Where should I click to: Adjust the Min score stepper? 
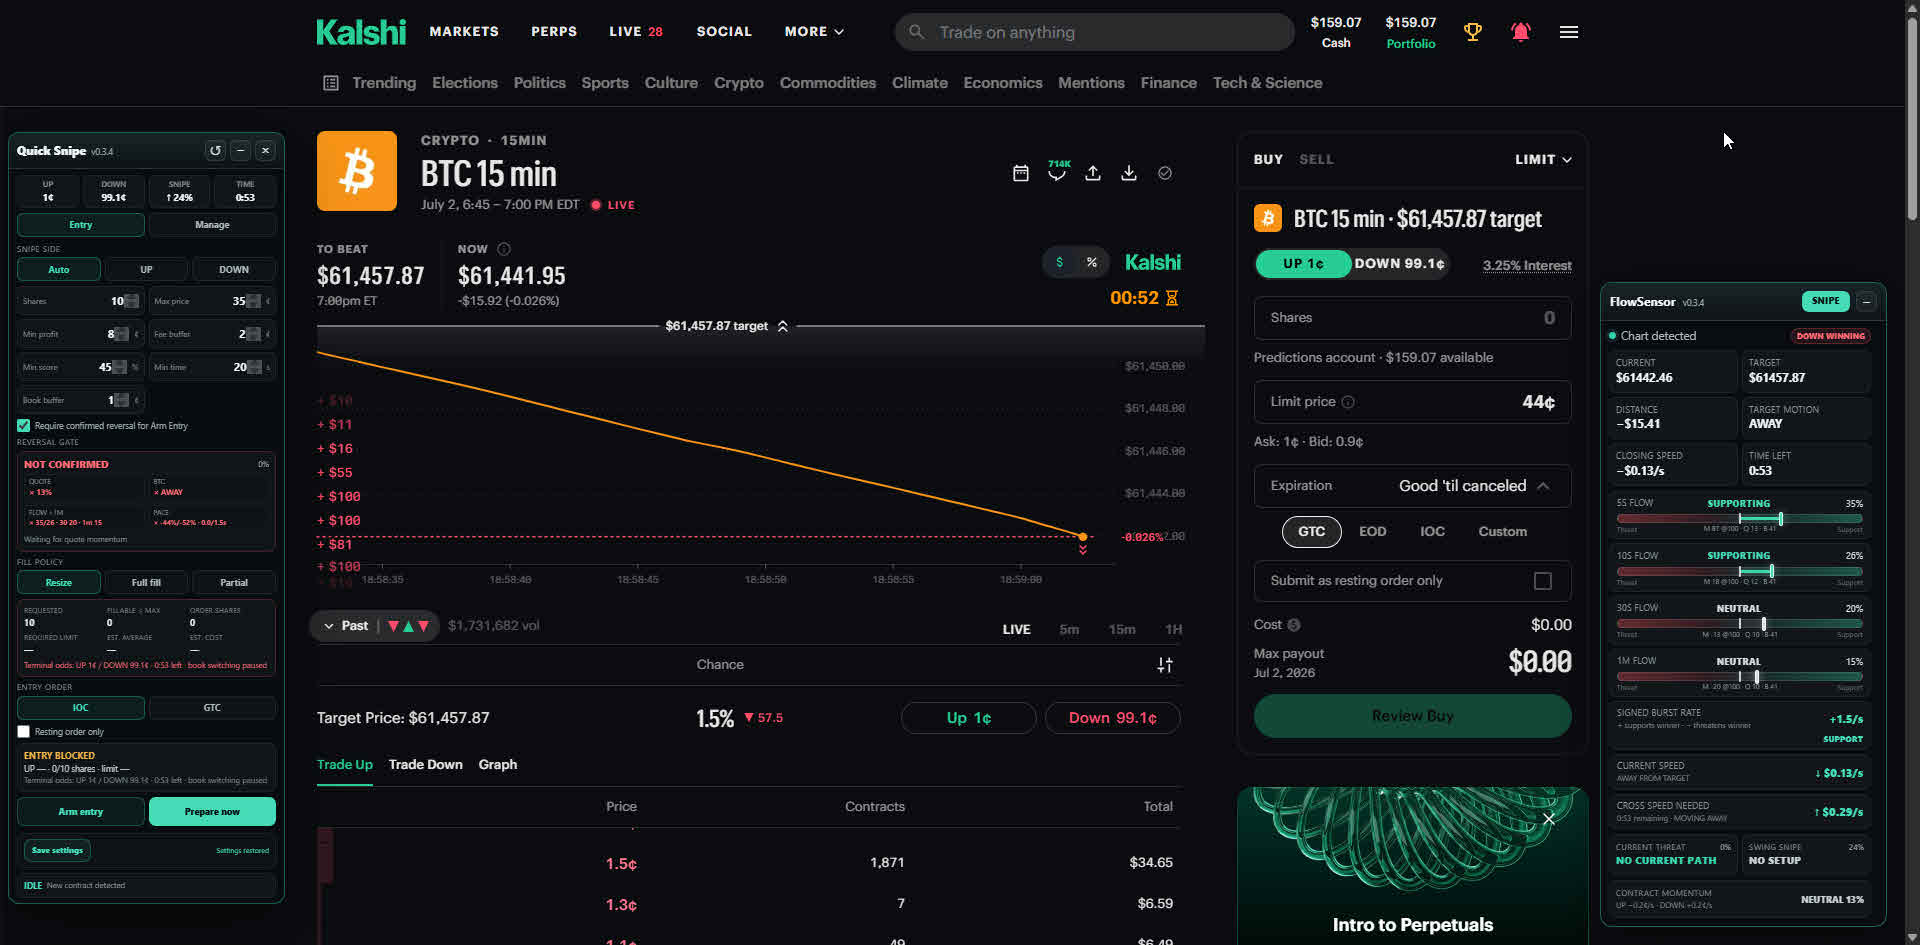(x=120, y=367)
